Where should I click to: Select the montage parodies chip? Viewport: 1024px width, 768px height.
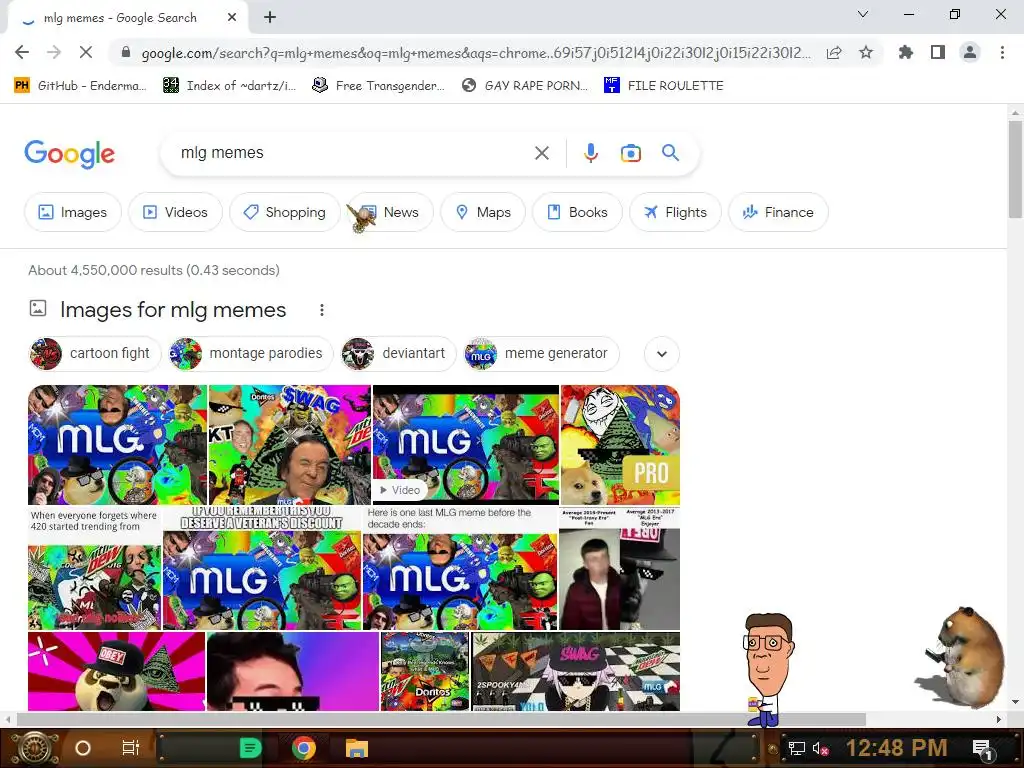tap(251, 354)
